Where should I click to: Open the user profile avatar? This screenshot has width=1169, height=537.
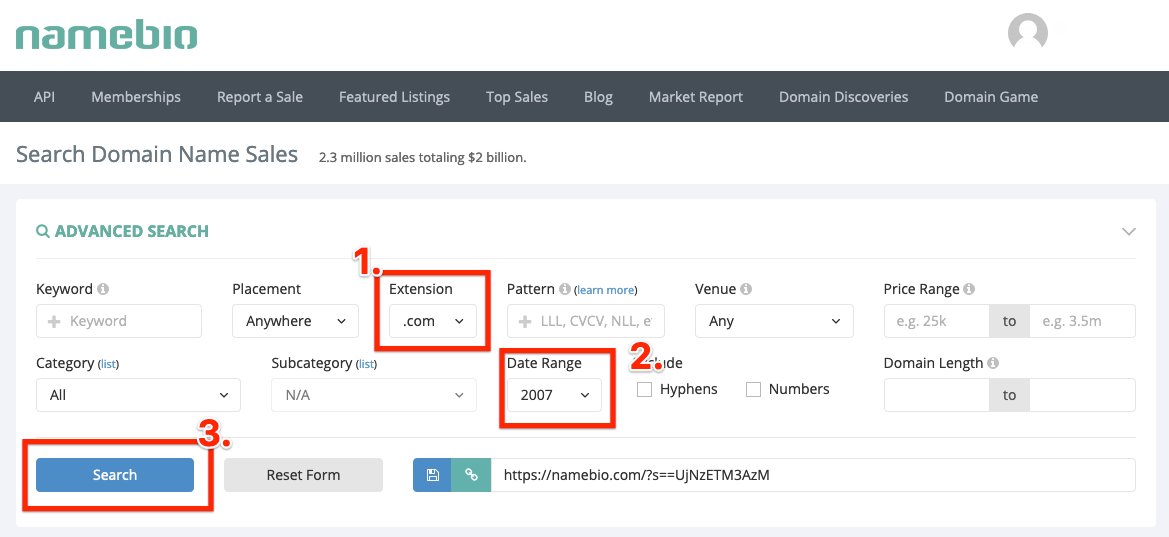[1027, 33]
